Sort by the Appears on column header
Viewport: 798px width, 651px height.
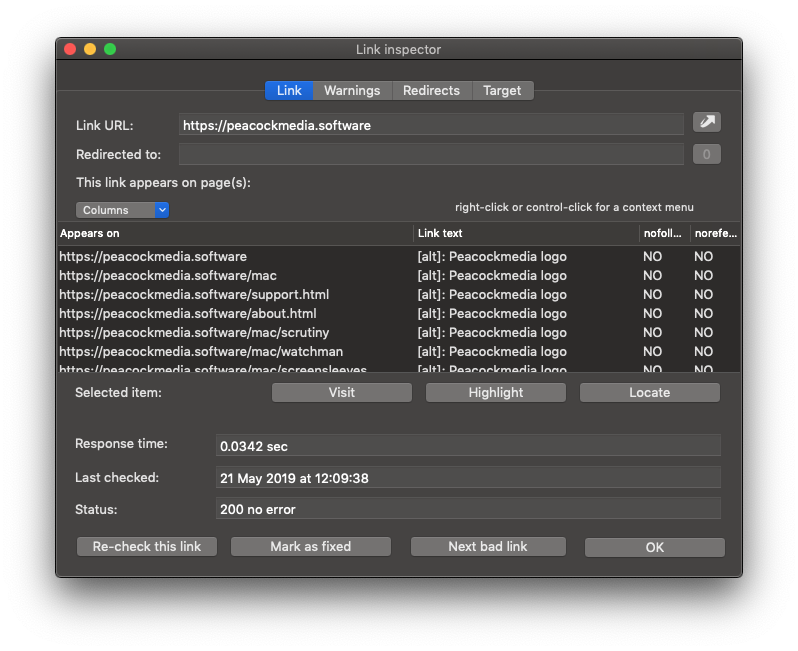pyautogui.click(x=235, y=233)
